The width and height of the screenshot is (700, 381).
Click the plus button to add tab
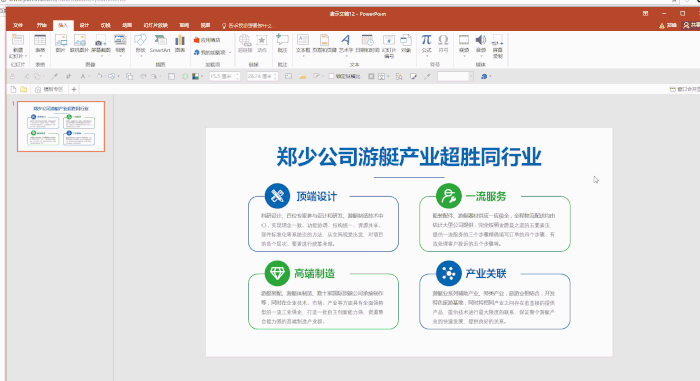coord(74,89)
